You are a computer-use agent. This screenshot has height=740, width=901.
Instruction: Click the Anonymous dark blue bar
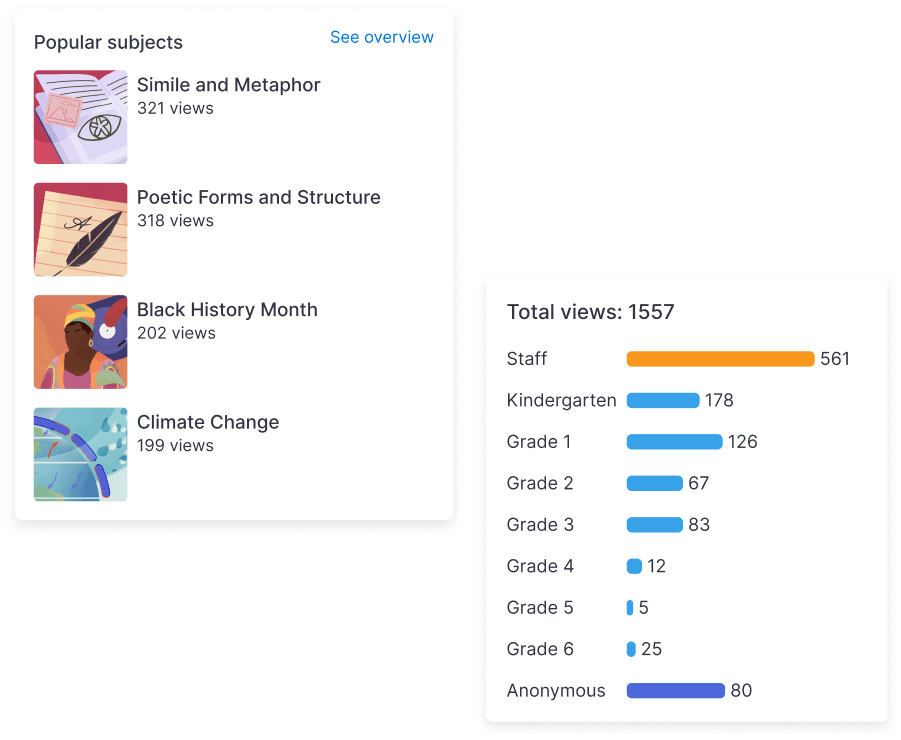tap(675, 690)
